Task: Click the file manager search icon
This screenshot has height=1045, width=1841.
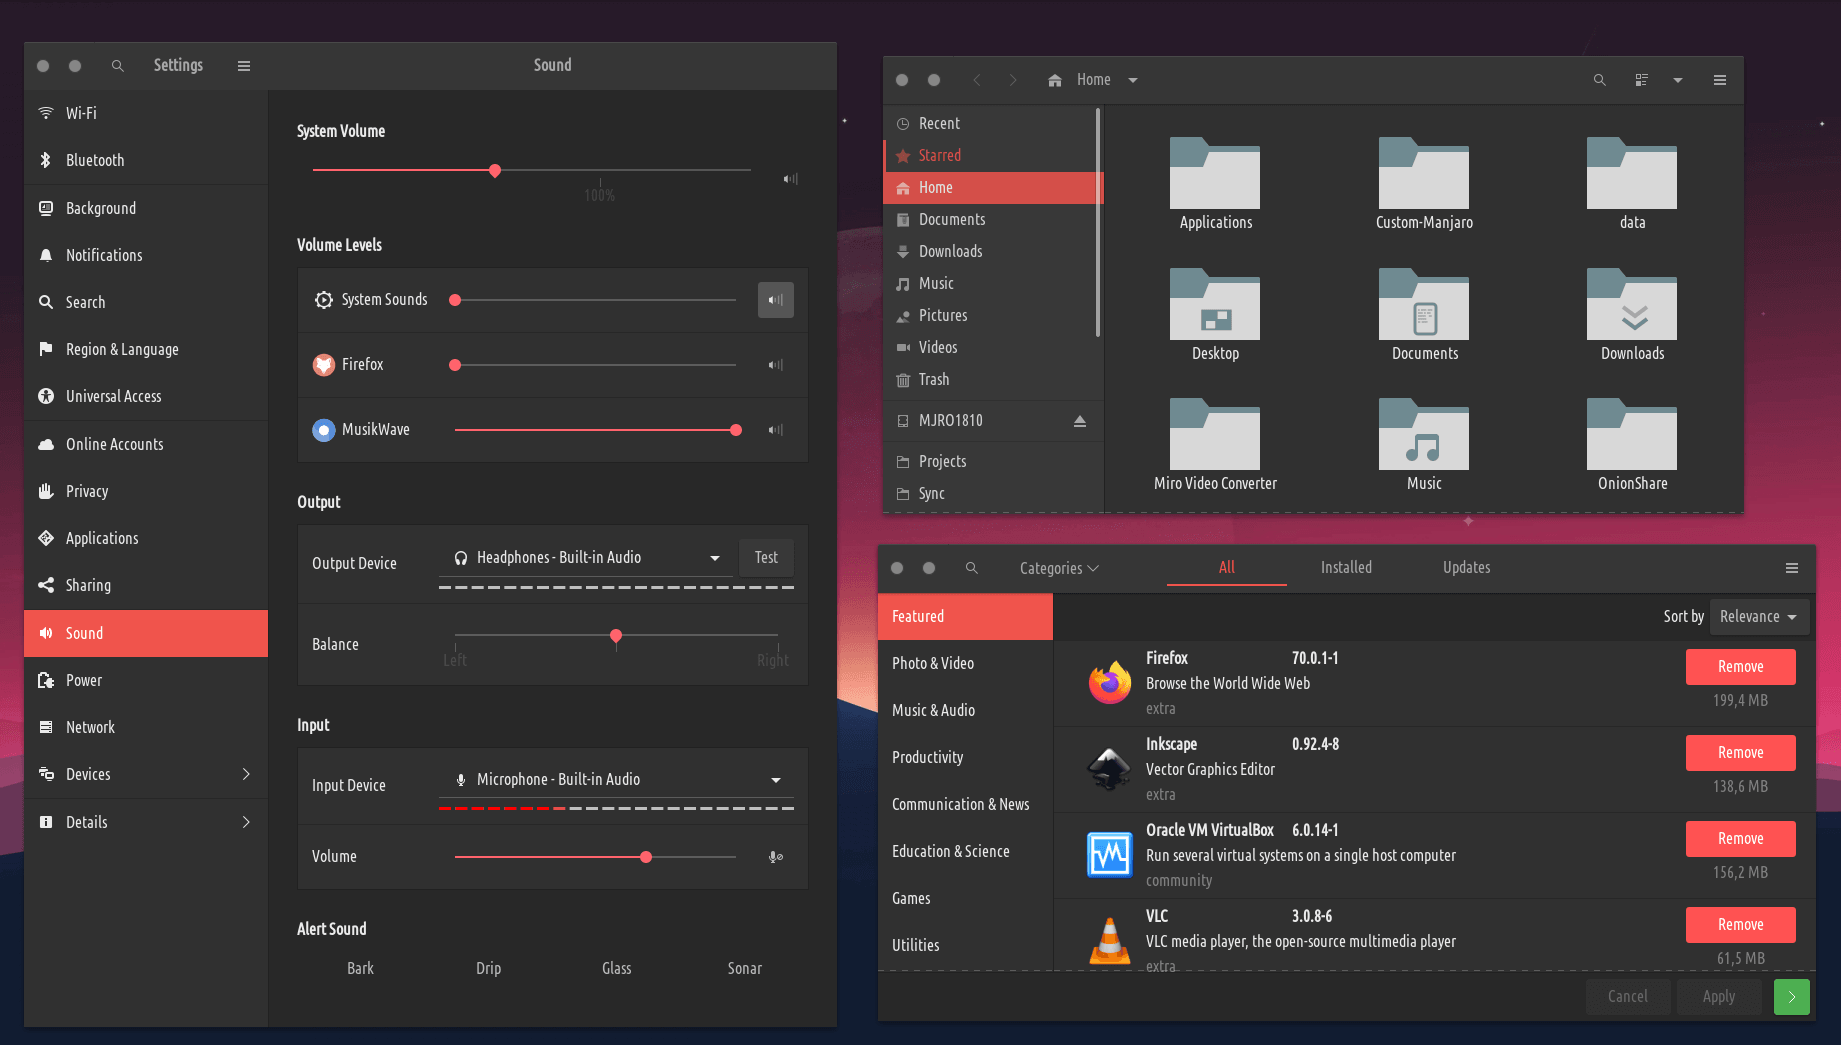Action: [x=1600, y=80]
